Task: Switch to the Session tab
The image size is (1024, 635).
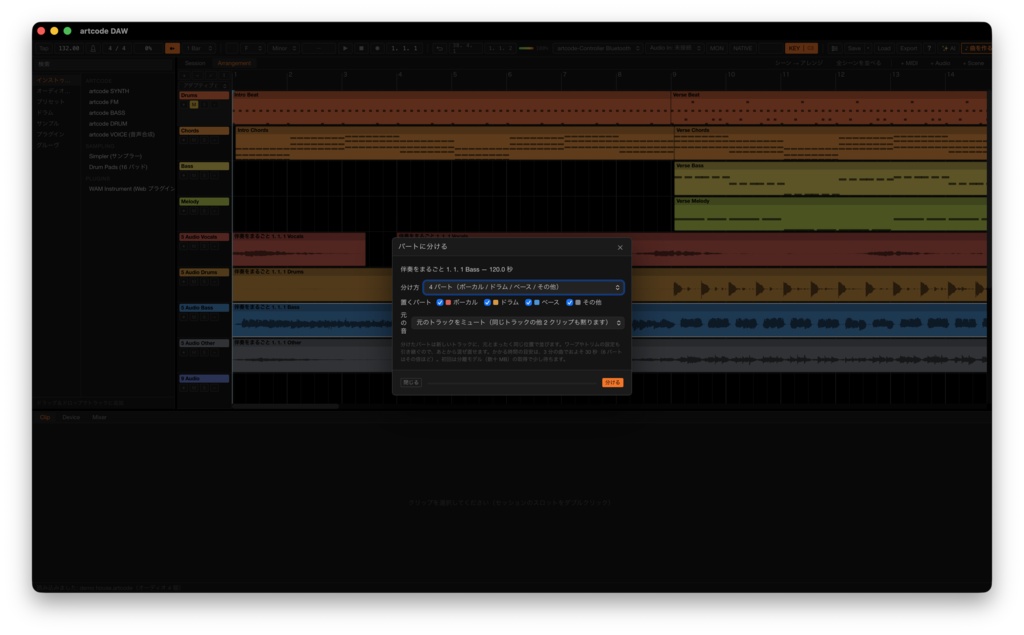Action: 195,63
